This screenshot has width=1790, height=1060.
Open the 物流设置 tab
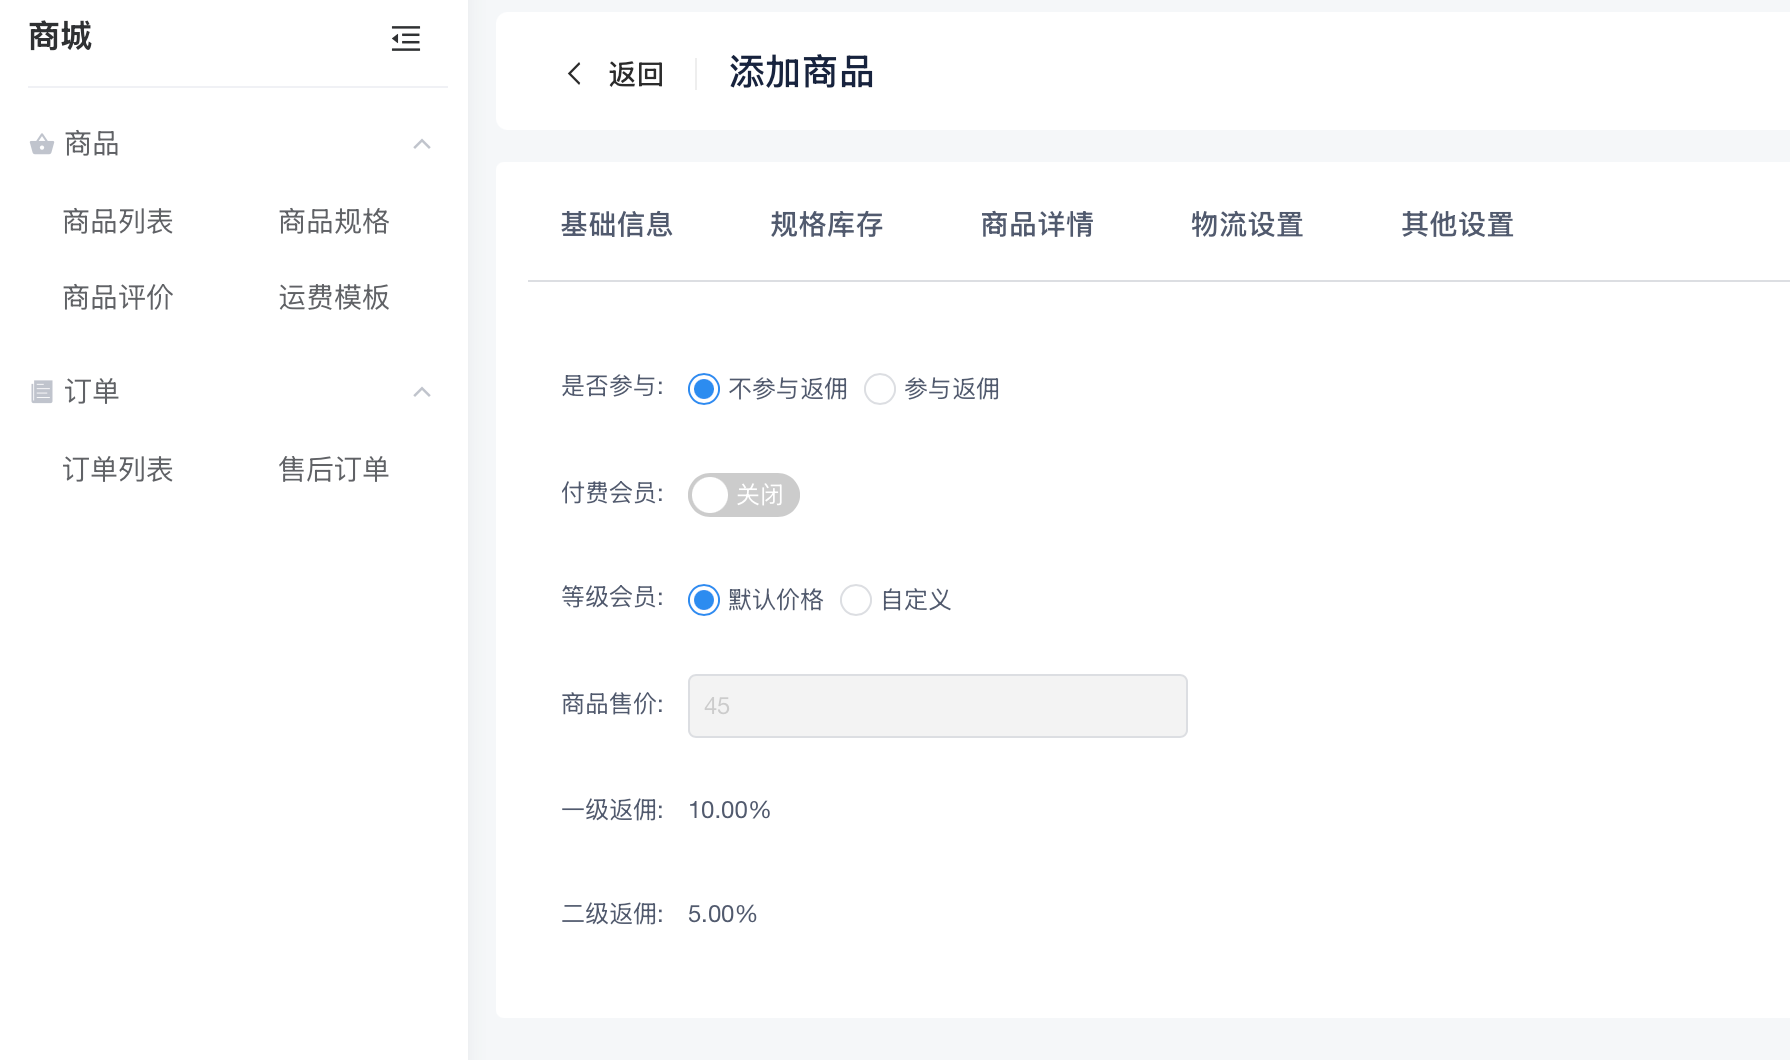[1247, 225]
